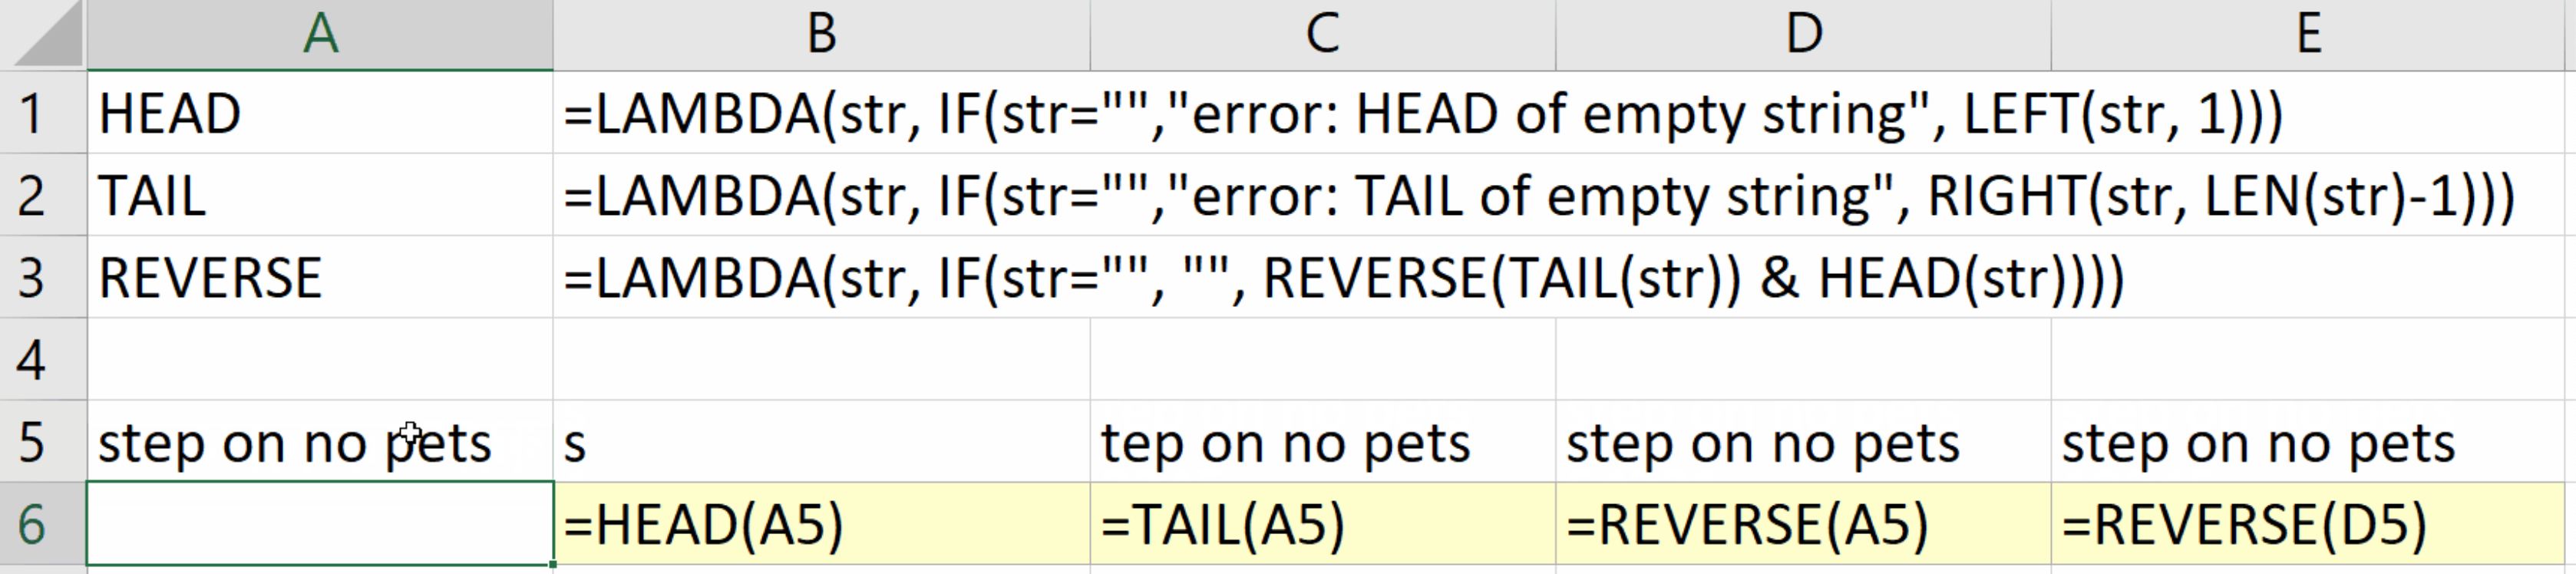Click the =REVERSE(D5) cell

coord(2310,524)
